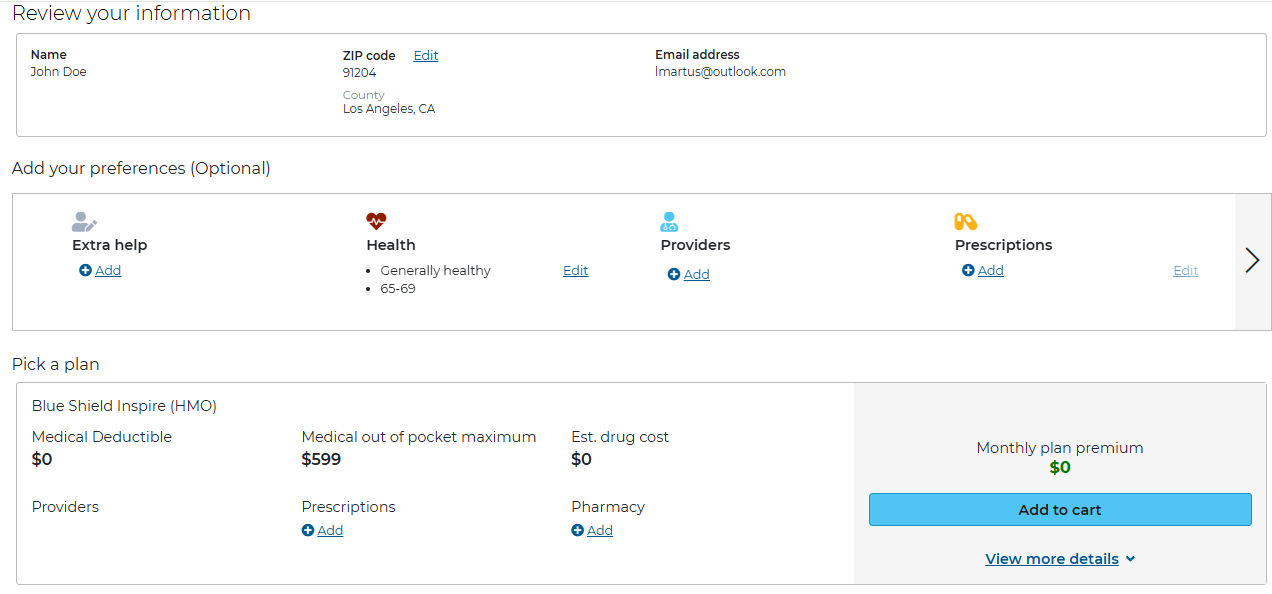The height and width of the screenshot is (594, 1272).
Task: Expand View more details chevron
Action: click(1130, 559)
